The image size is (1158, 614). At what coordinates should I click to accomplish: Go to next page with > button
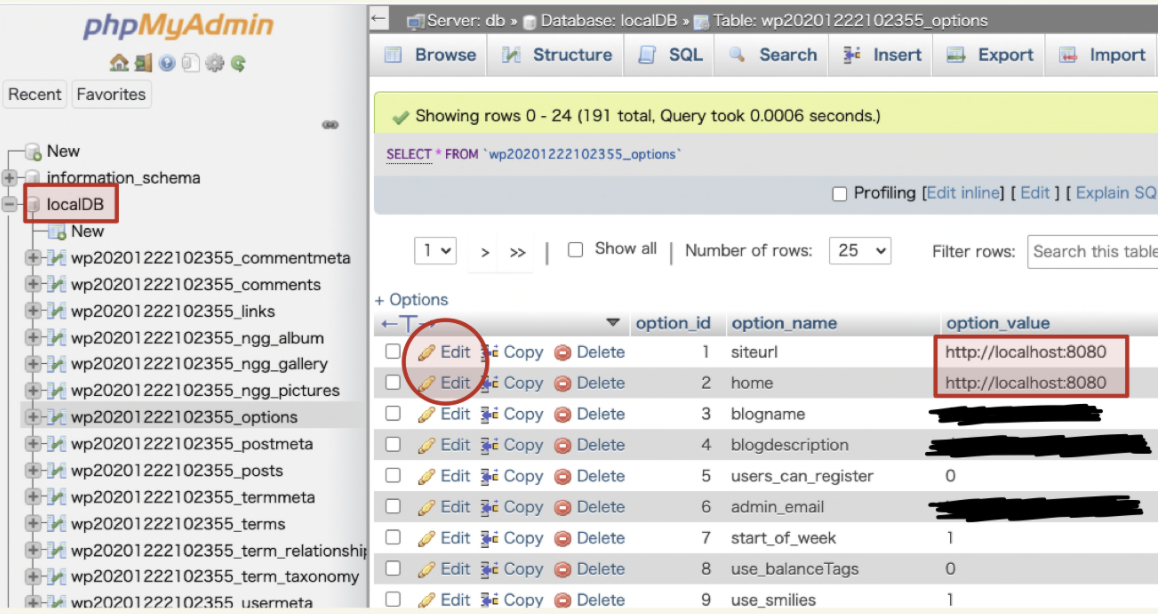pos(485,252)
